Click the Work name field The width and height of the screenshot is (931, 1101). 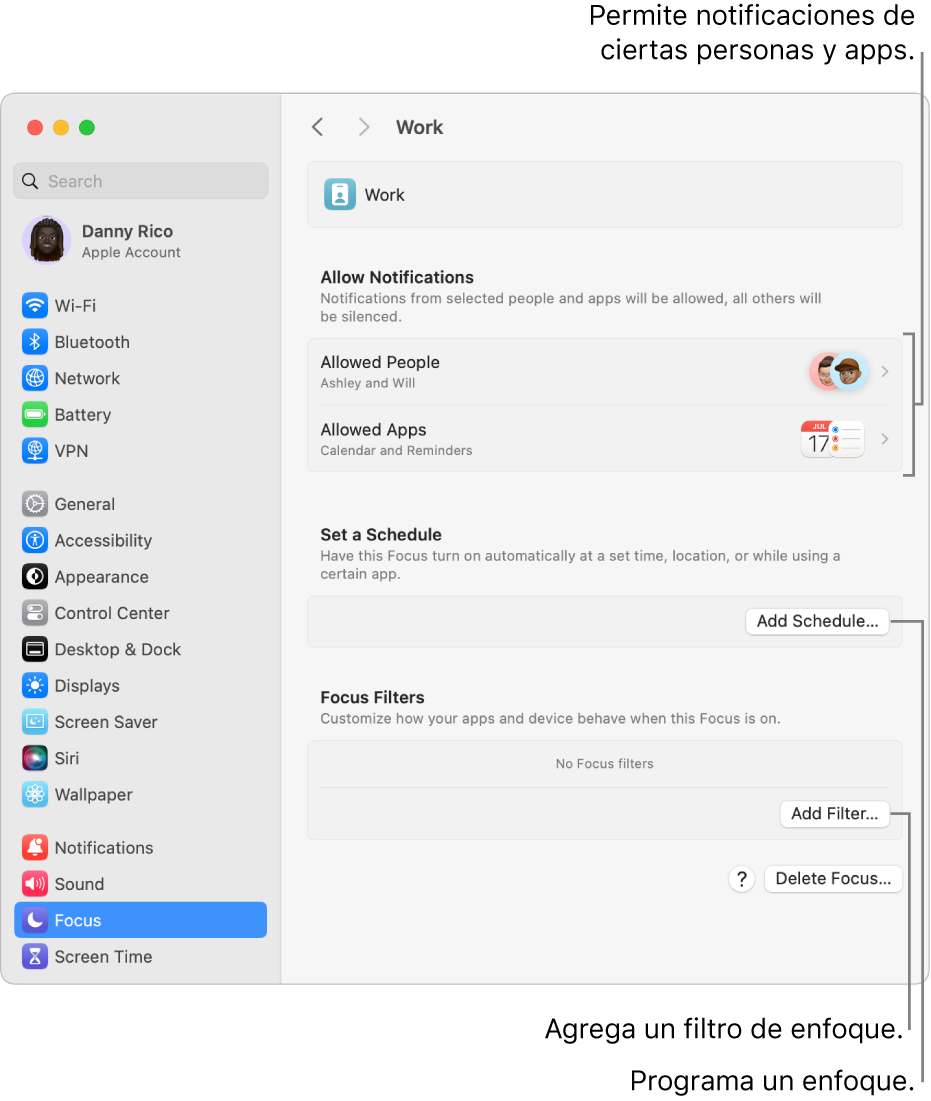[x=605, y=195]
